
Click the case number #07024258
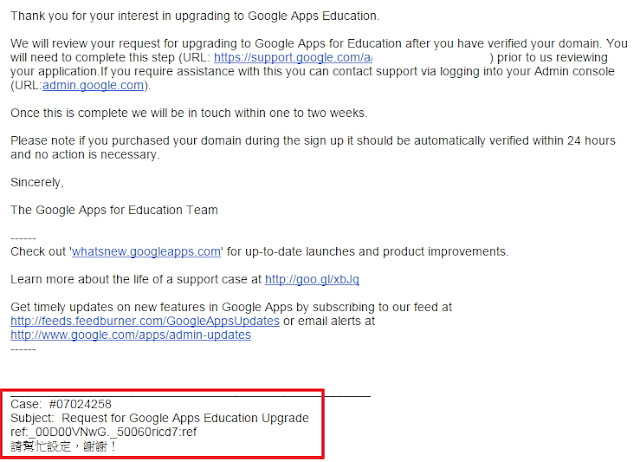[80, 404]
